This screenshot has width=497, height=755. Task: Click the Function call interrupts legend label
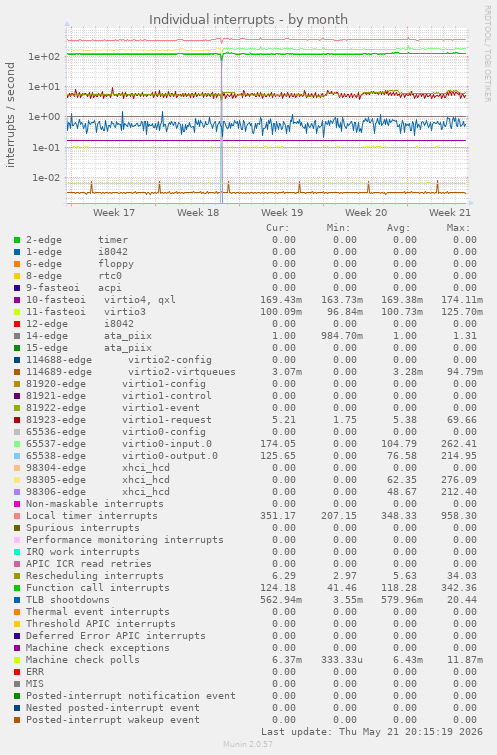98,588
